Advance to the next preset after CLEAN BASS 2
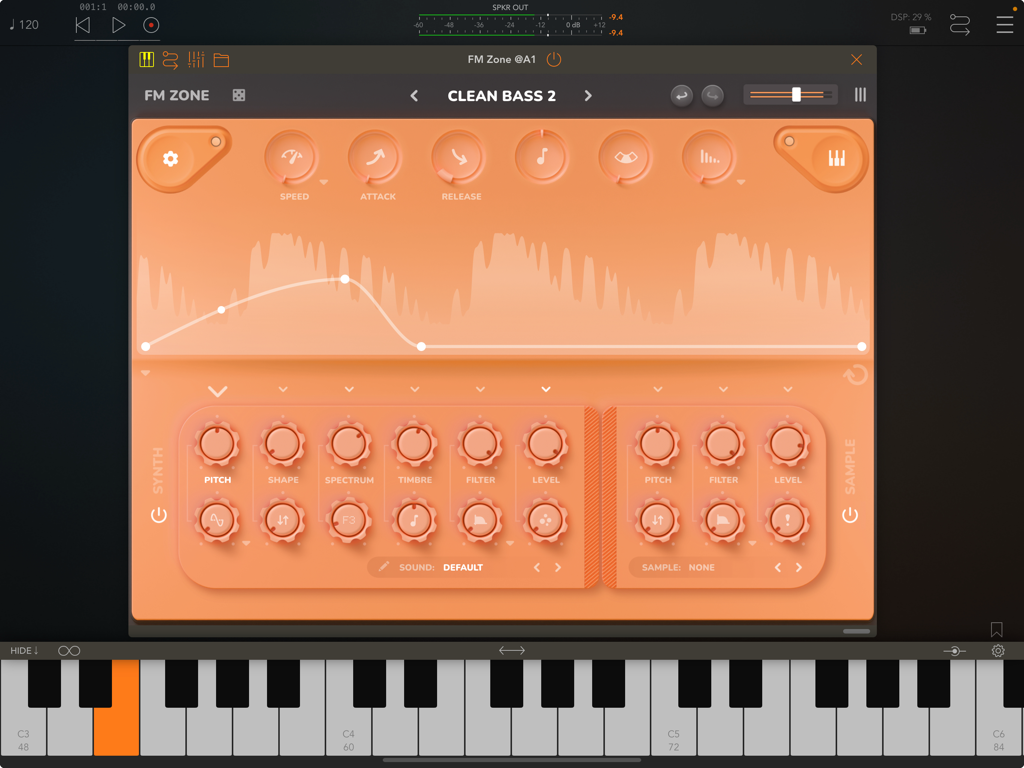The height and width of the screenshot is (768, 1024). click(588, 95)
